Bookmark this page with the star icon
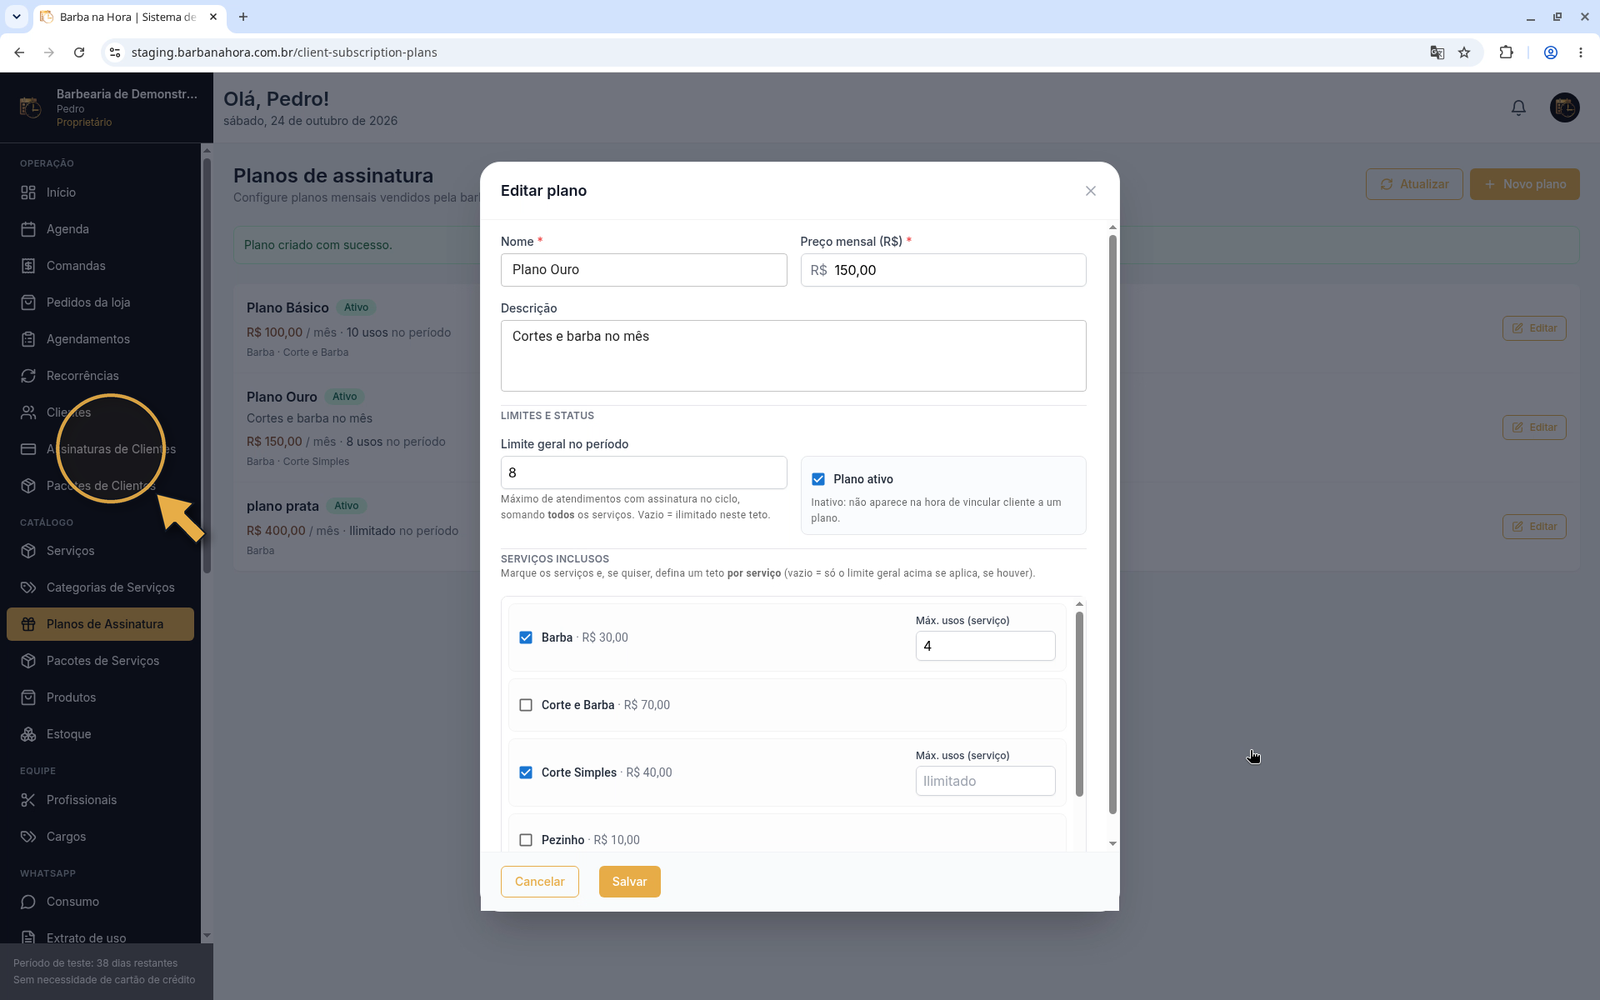Screen dimensions: 1600x1000 1464,52
